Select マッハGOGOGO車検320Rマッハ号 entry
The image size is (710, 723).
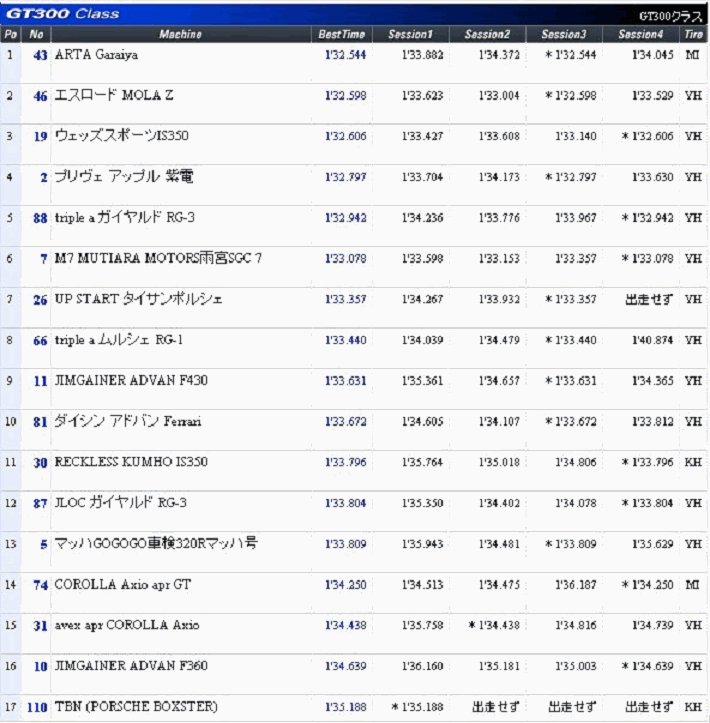coord(156,543)
